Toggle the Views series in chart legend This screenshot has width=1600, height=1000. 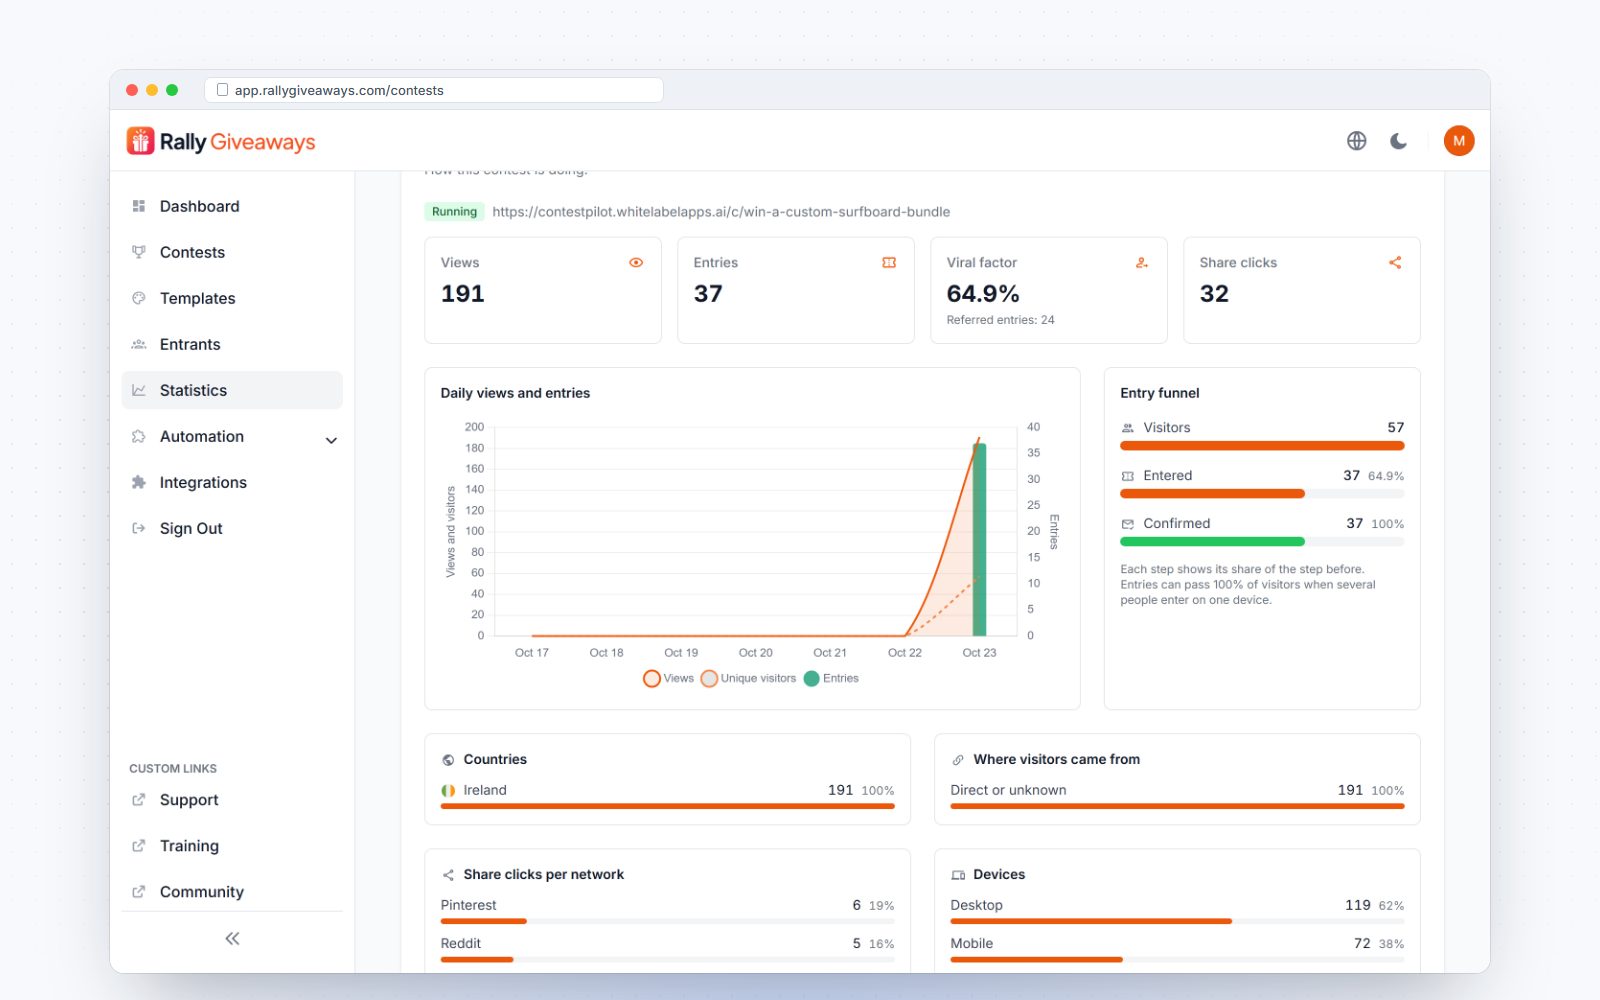[669, 678]
